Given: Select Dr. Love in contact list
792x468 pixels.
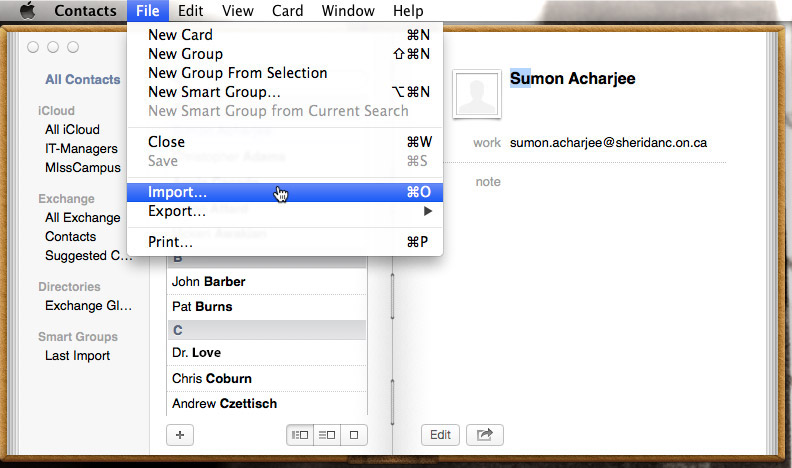Looking at the screenshot, I should 267,353.
